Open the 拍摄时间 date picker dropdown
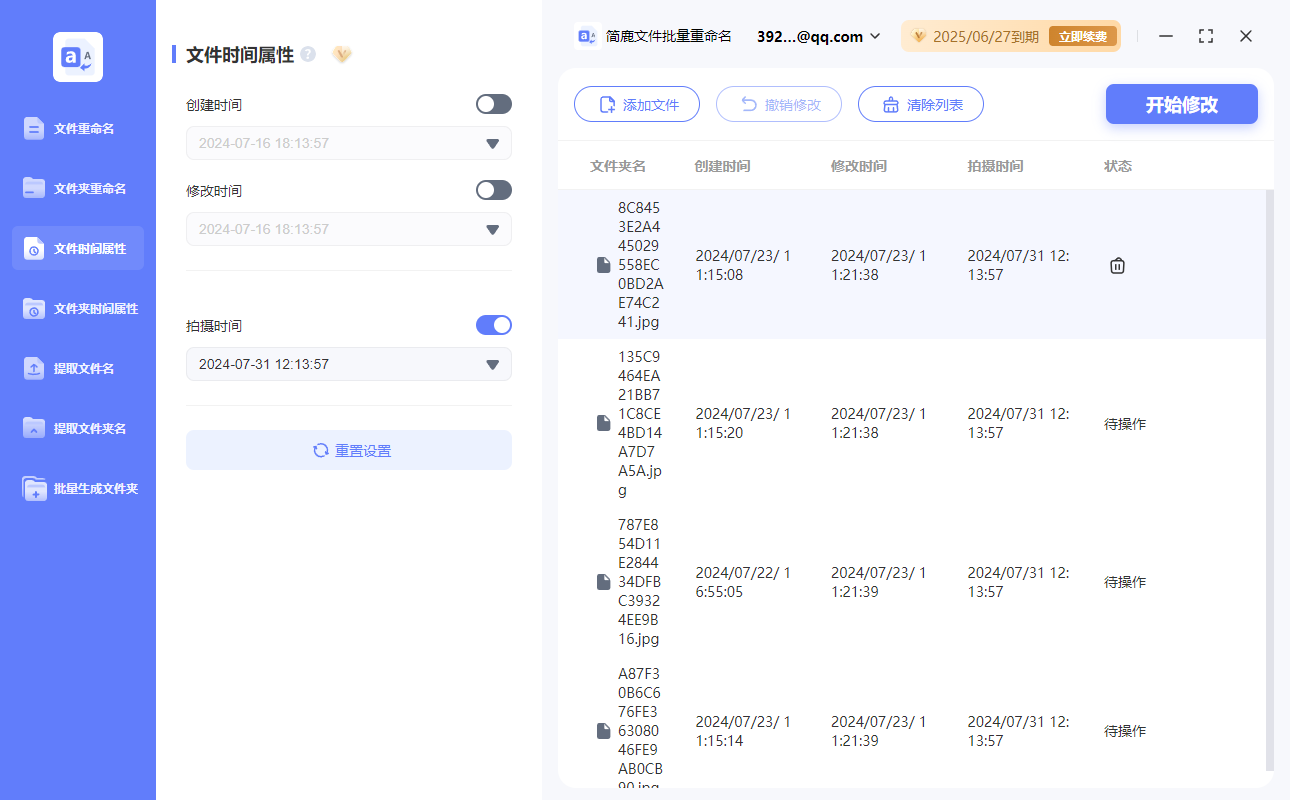Viewport: 1290px width, 800px height. click(491, 364)
